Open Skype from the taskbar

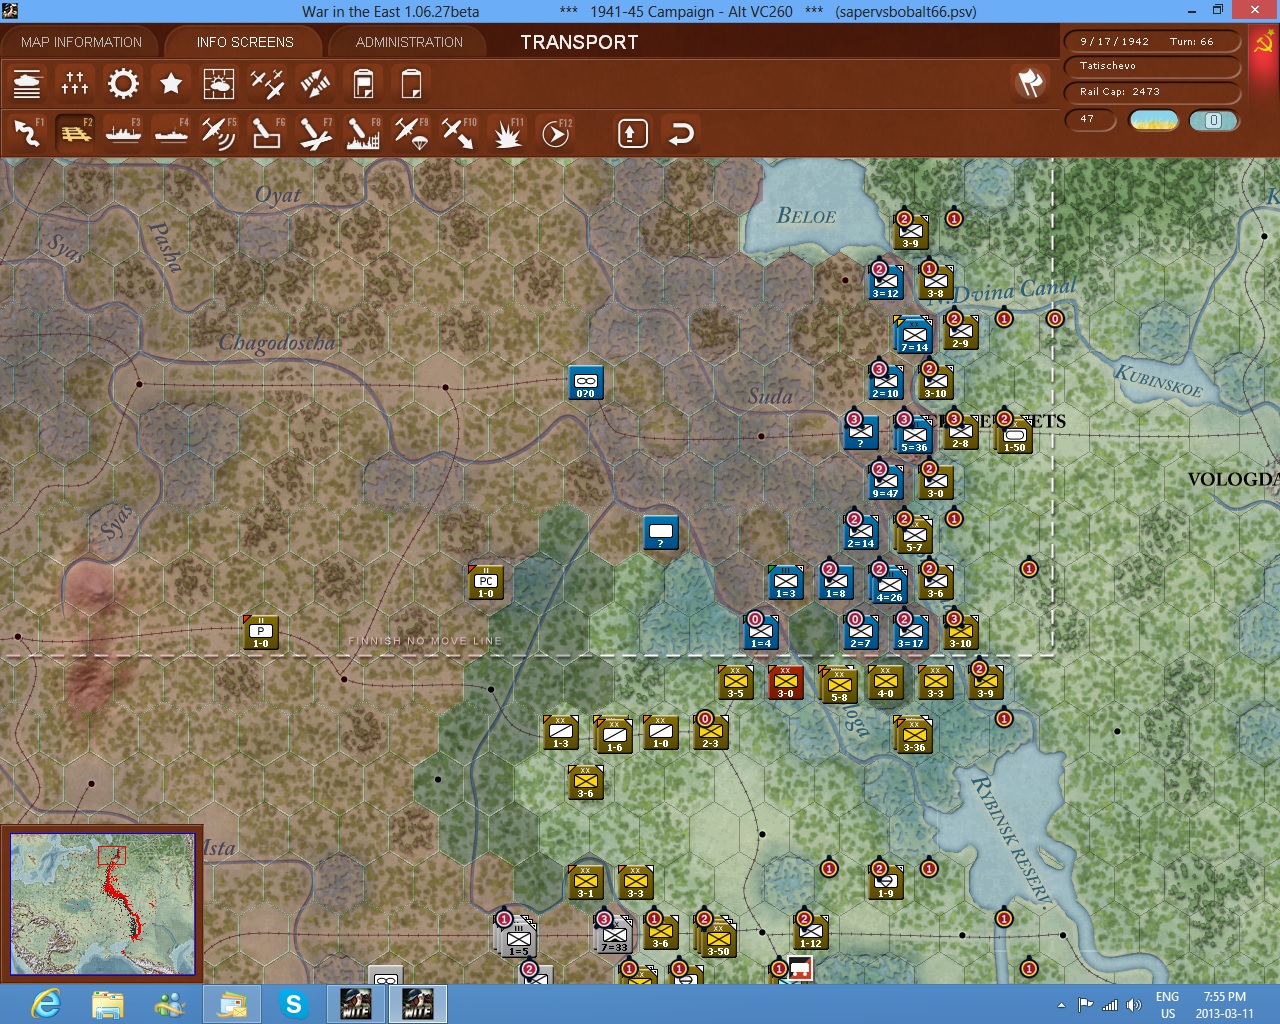294,1003
